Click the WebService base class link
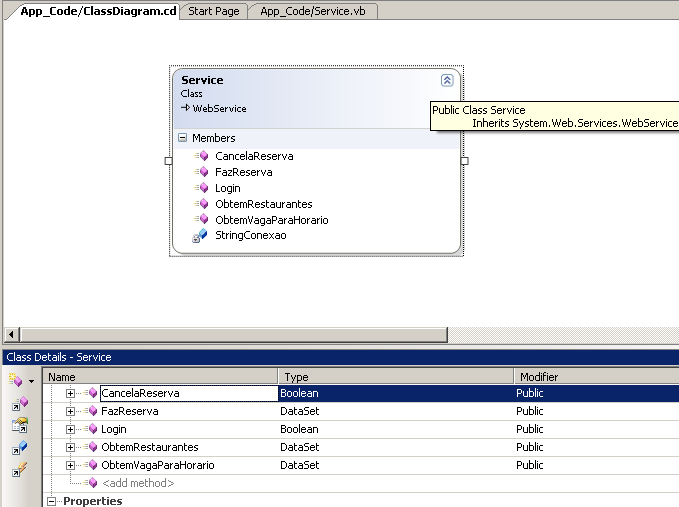The height and width of the screenshot is (507, 679). (219, 108)
